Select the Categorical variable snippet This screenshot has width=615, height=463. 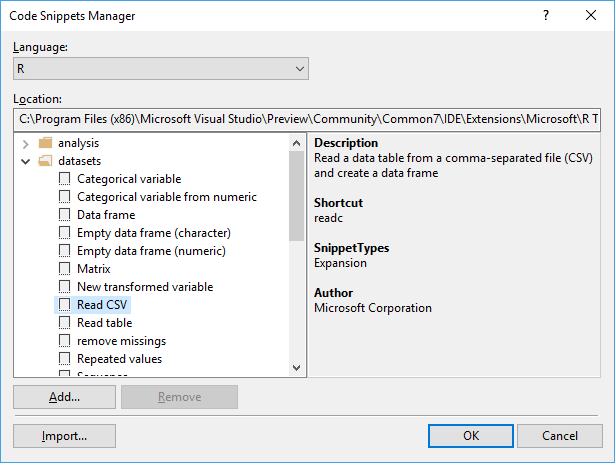tap(128, 179)
